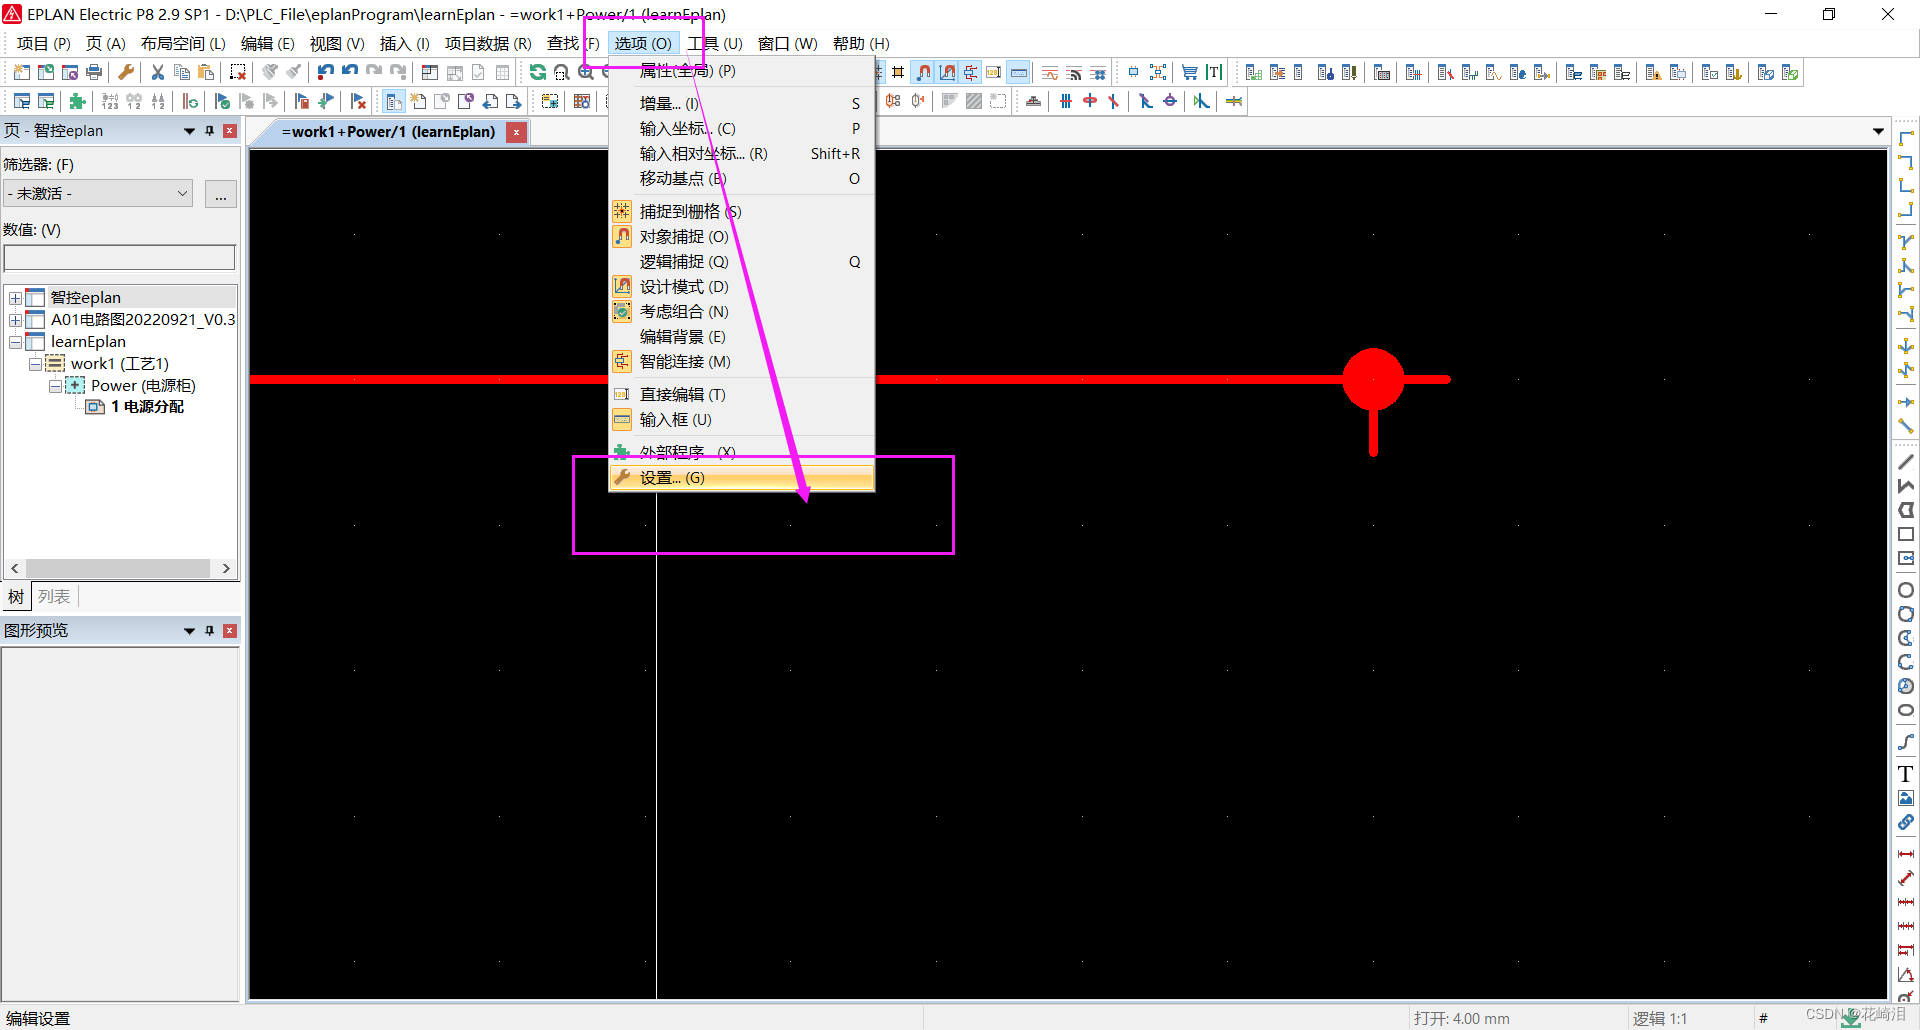Click the next page blue arrow icon

514,101
